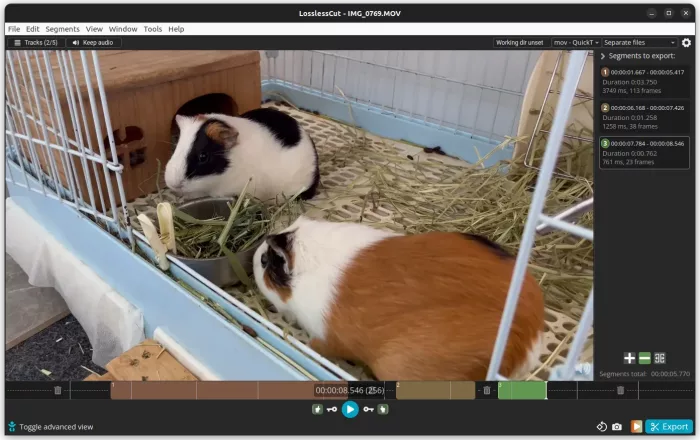Screen dimensions: 700x440
Task: Toggle the orange export mode button next to Export
Action: [x=635, y=427]
